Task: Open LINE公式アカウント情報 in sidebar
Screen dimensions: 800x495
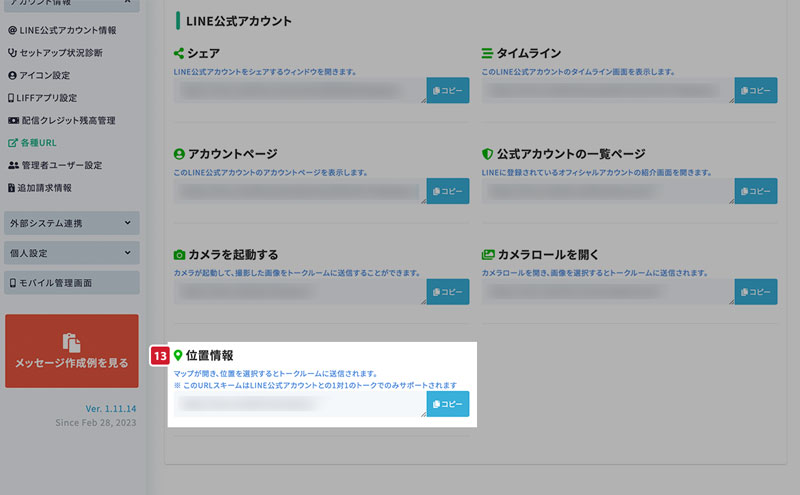Action: coord(62,30)
